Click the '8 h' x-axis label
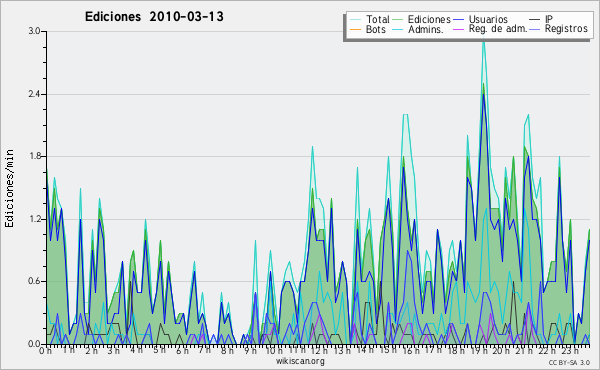This screenshot has width=600, height=370. point(227,350)
